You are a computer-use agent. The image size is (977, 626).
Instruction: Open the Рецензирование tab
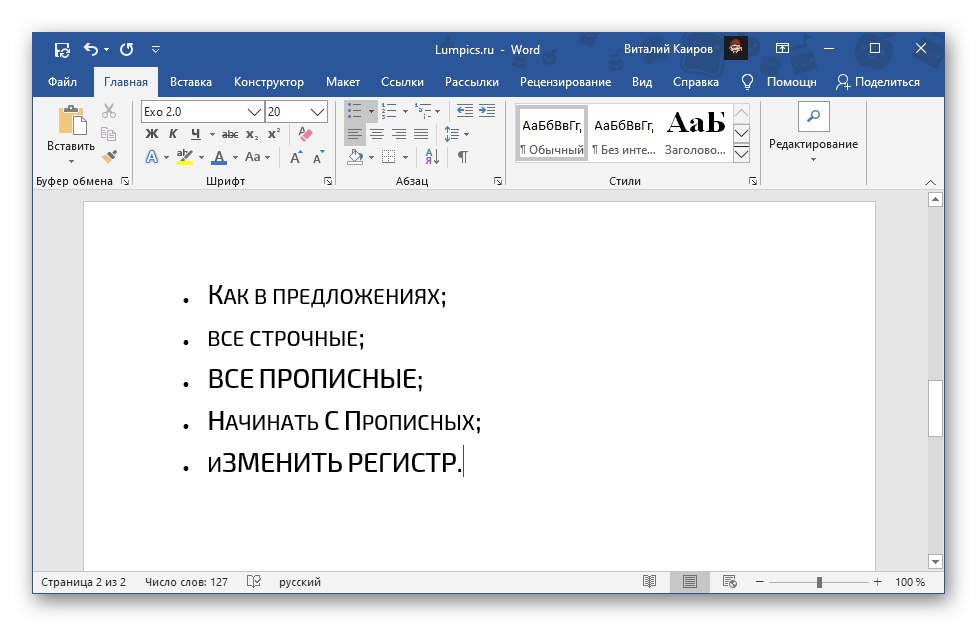(x=564, y=82)
